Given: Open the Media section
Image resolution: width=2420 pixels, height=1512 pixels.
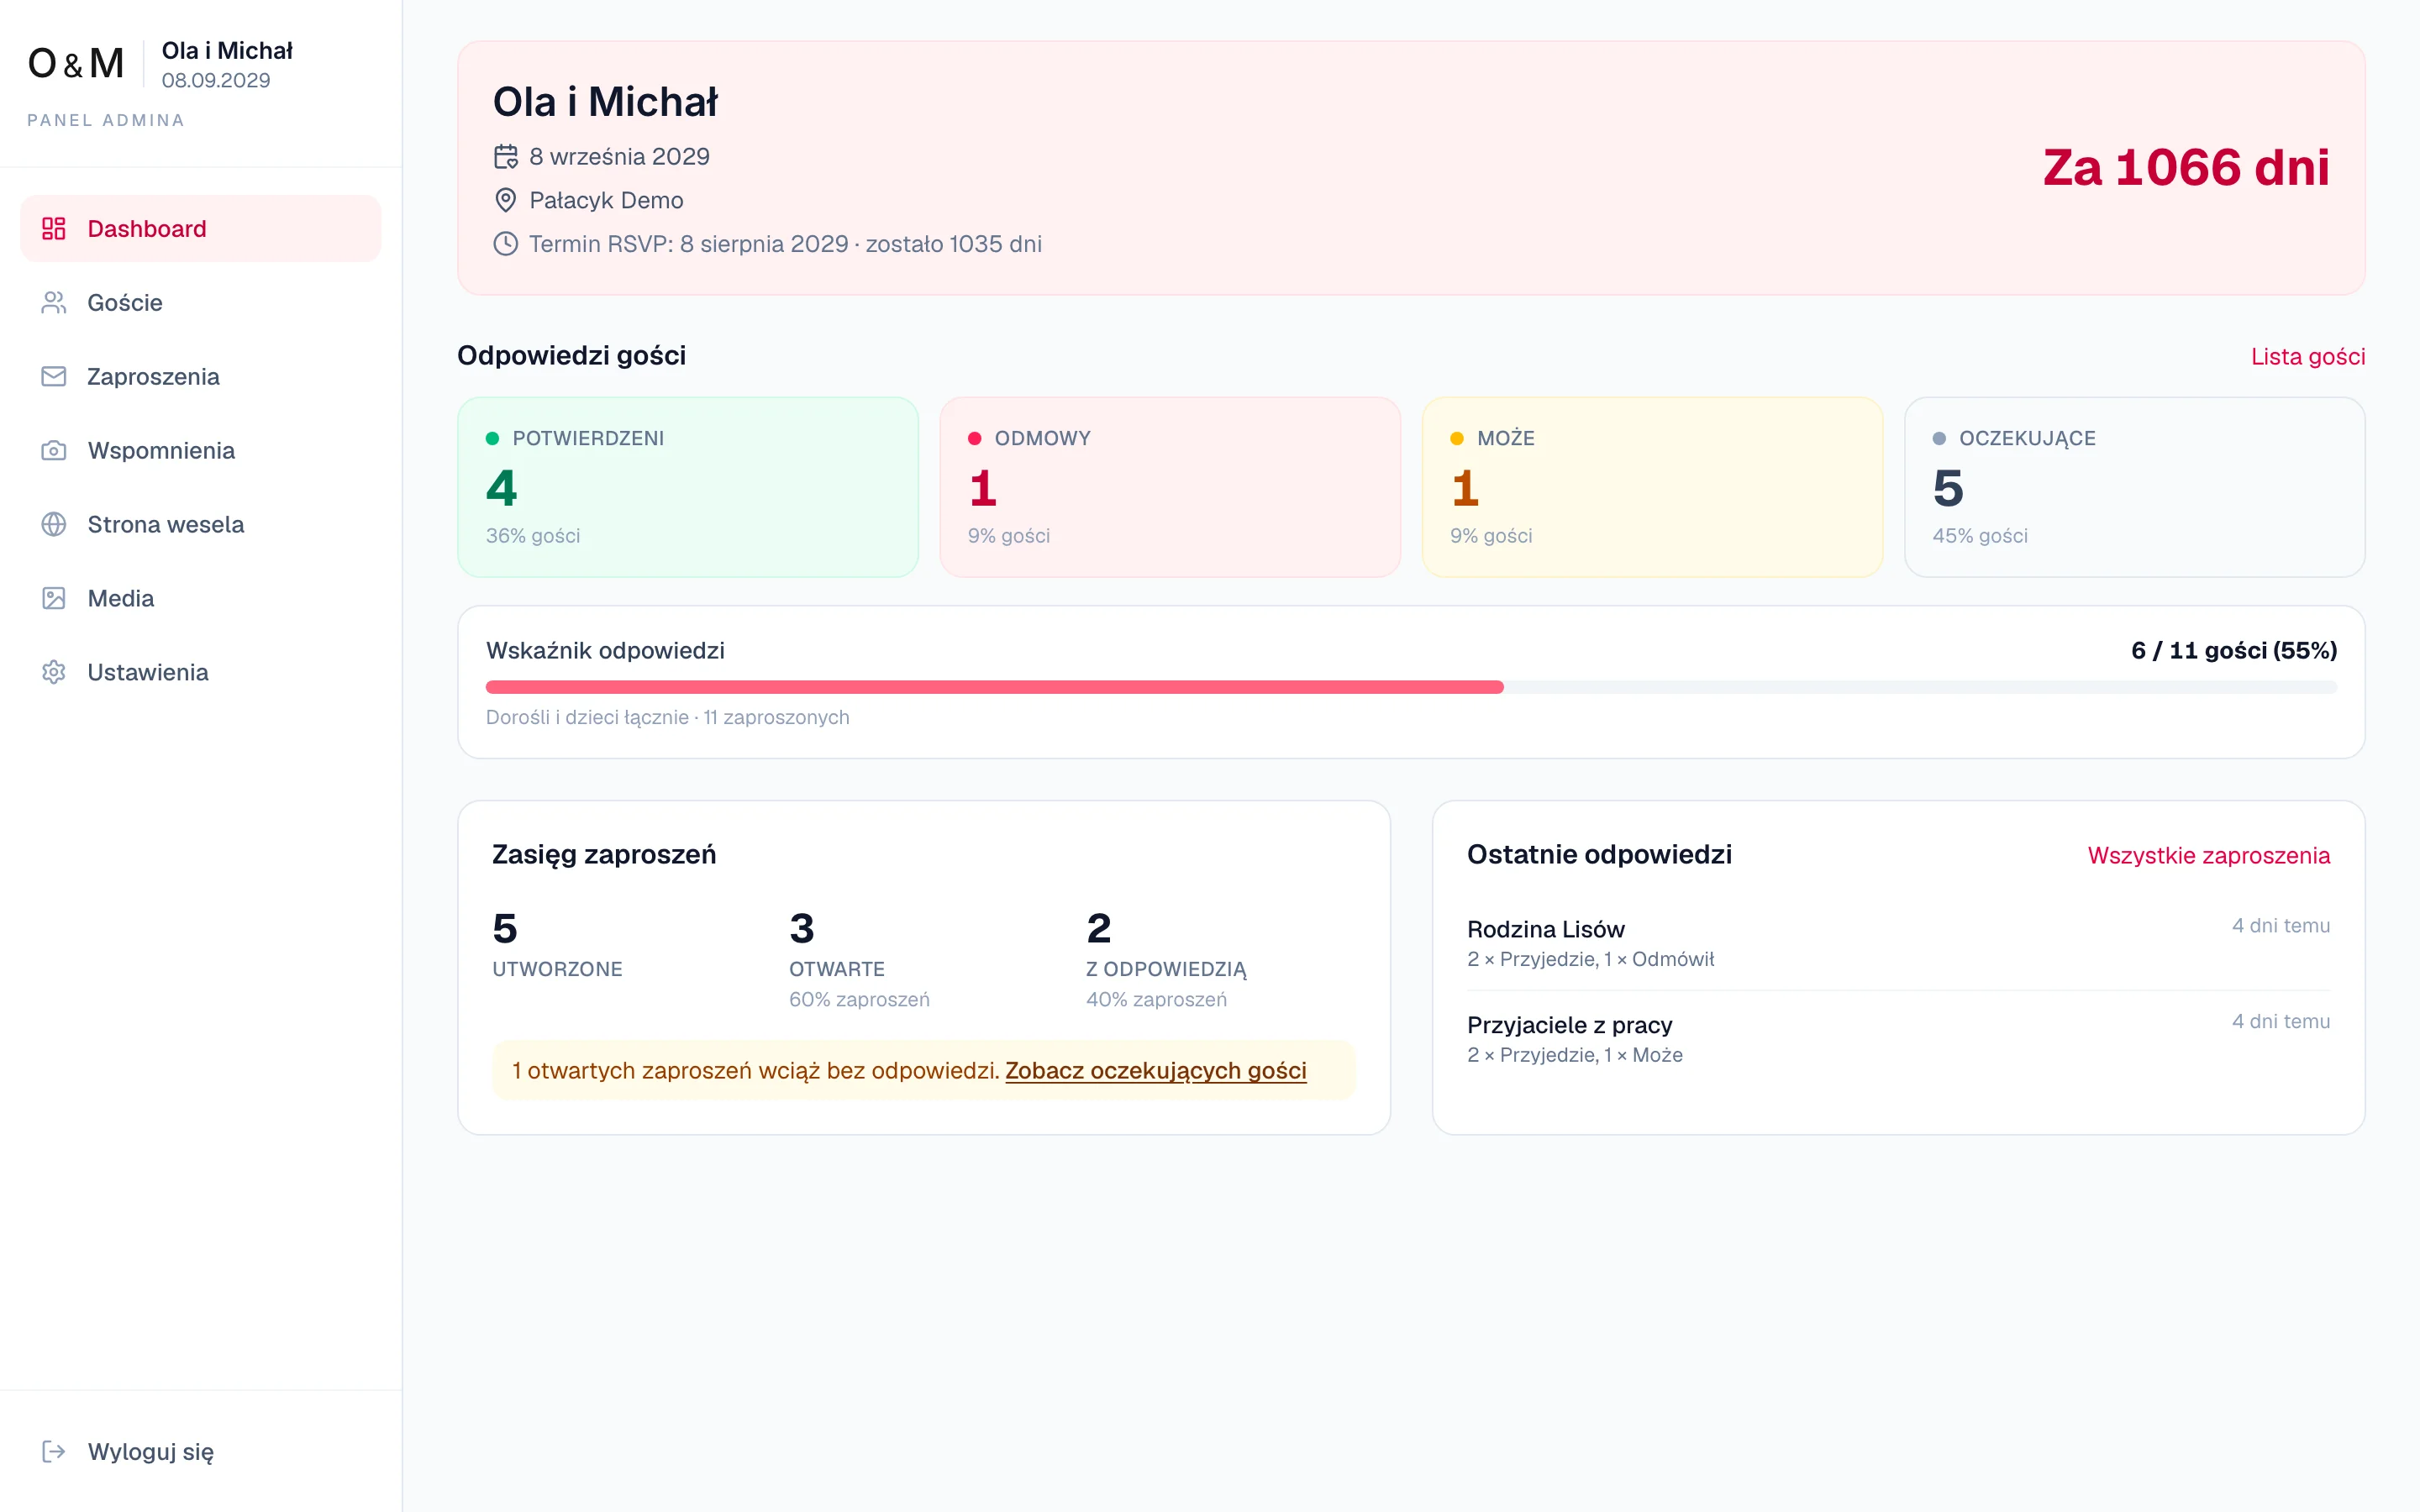Looking at the screenshot, I should 201,599.
